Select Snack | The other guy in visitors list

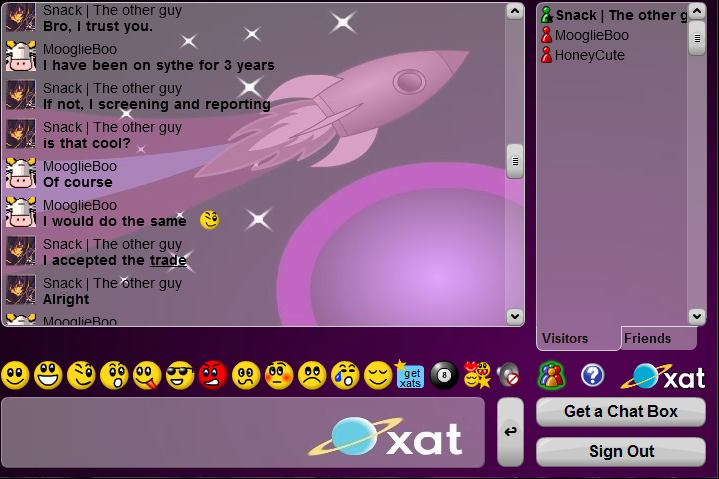[x=614, y=15]
